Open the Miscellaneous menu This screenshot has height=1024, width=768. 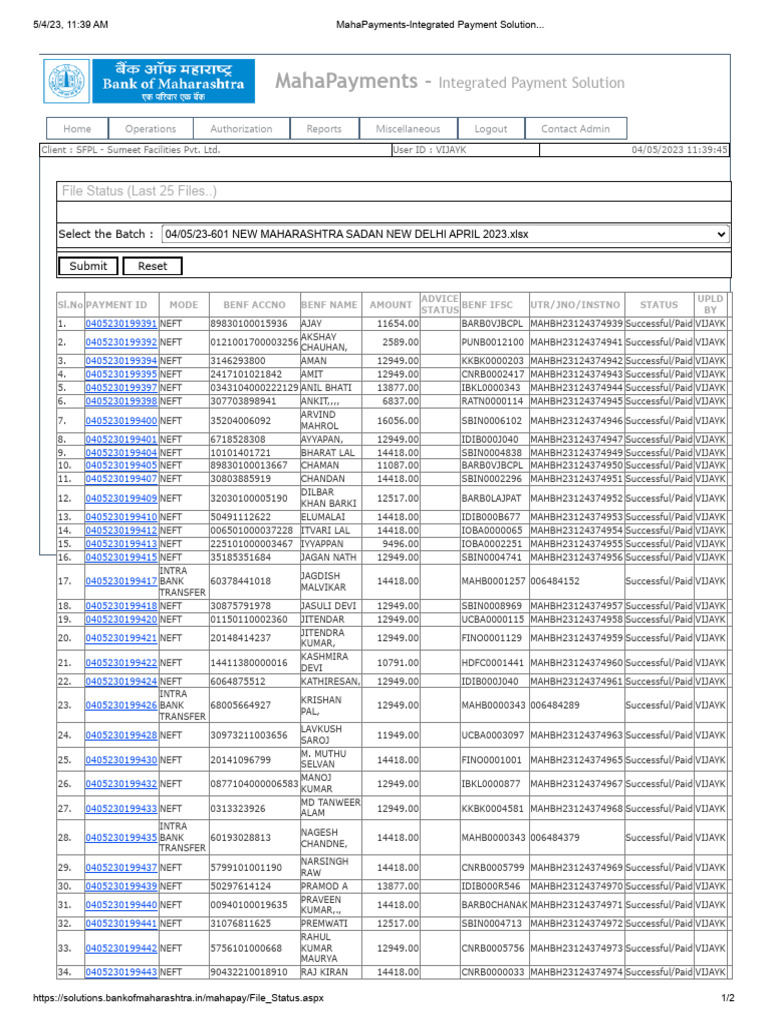pos(408,129)
